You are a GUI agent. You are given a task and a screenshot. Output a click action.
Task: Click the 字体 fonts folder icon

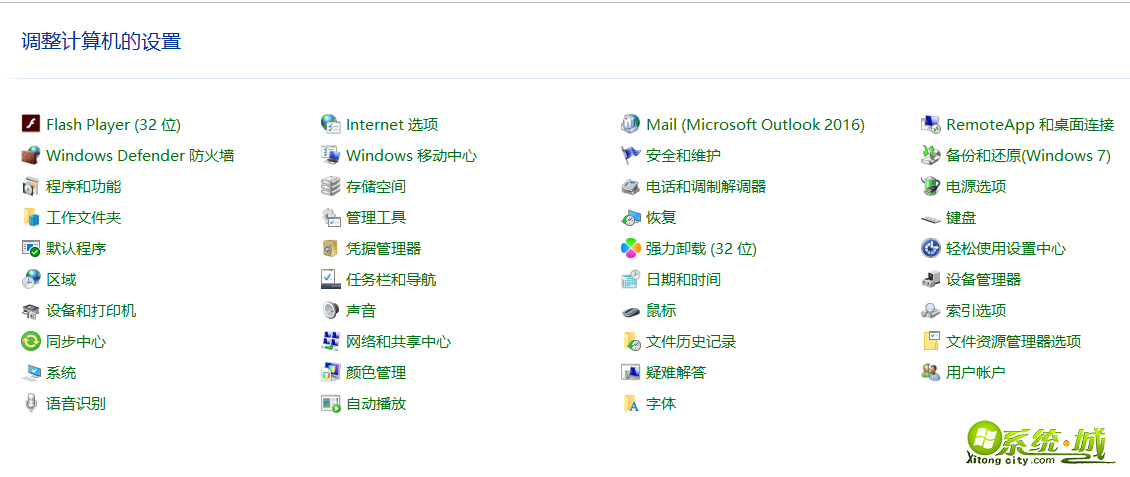tap(630, 403)
